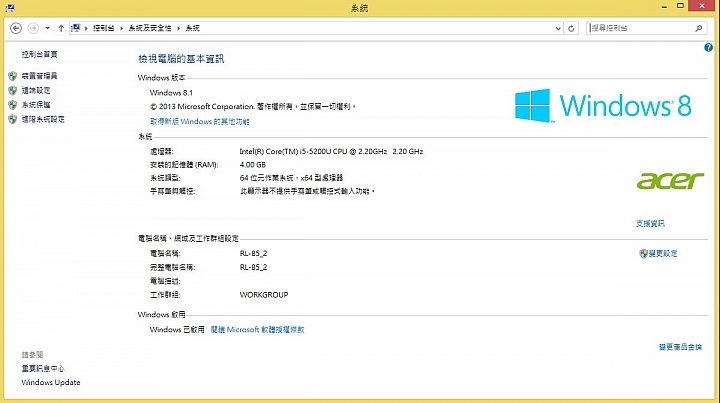Open 閱讀 Microsoft 軟體授權條款 link
The height and width of the screenshot is (403, 720).
[x=258, y=330]
